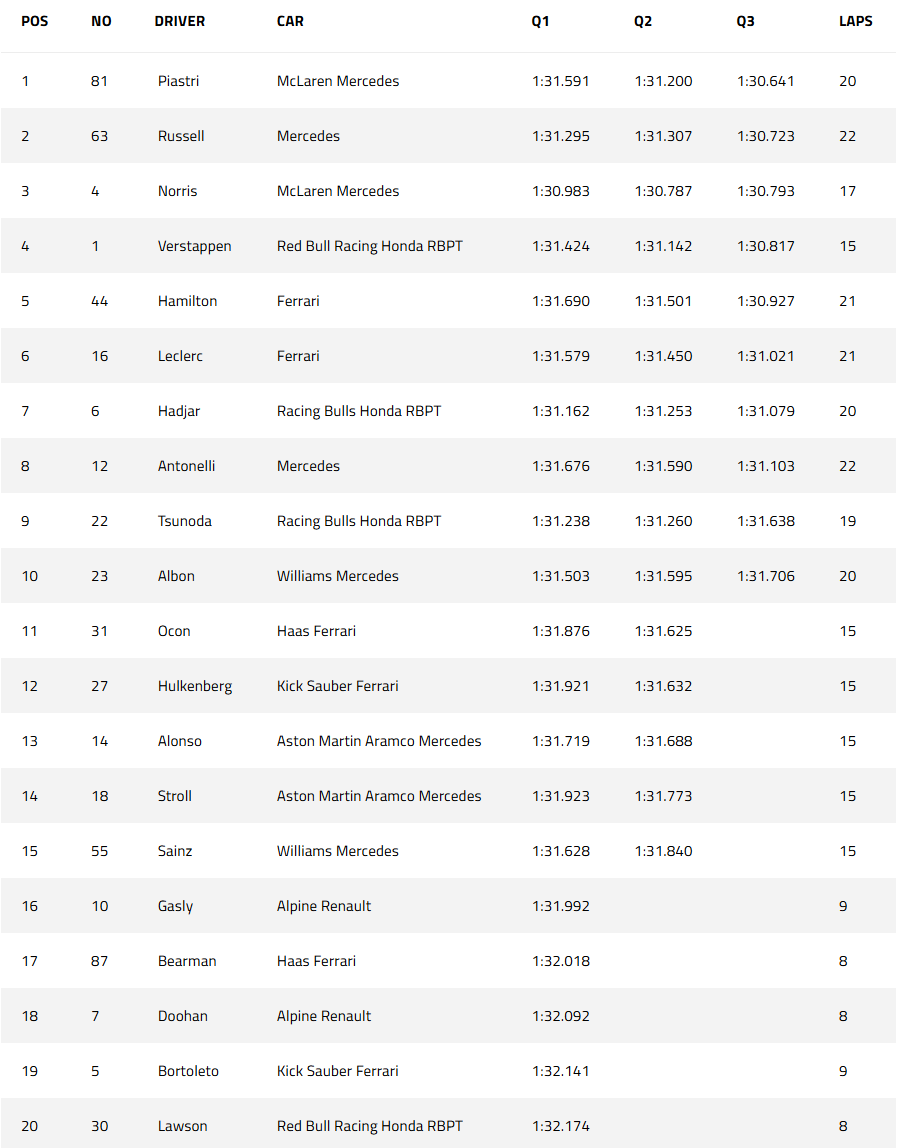Click Lawson in the last row
This screenshot has width=897, height=1148.
182,1126
